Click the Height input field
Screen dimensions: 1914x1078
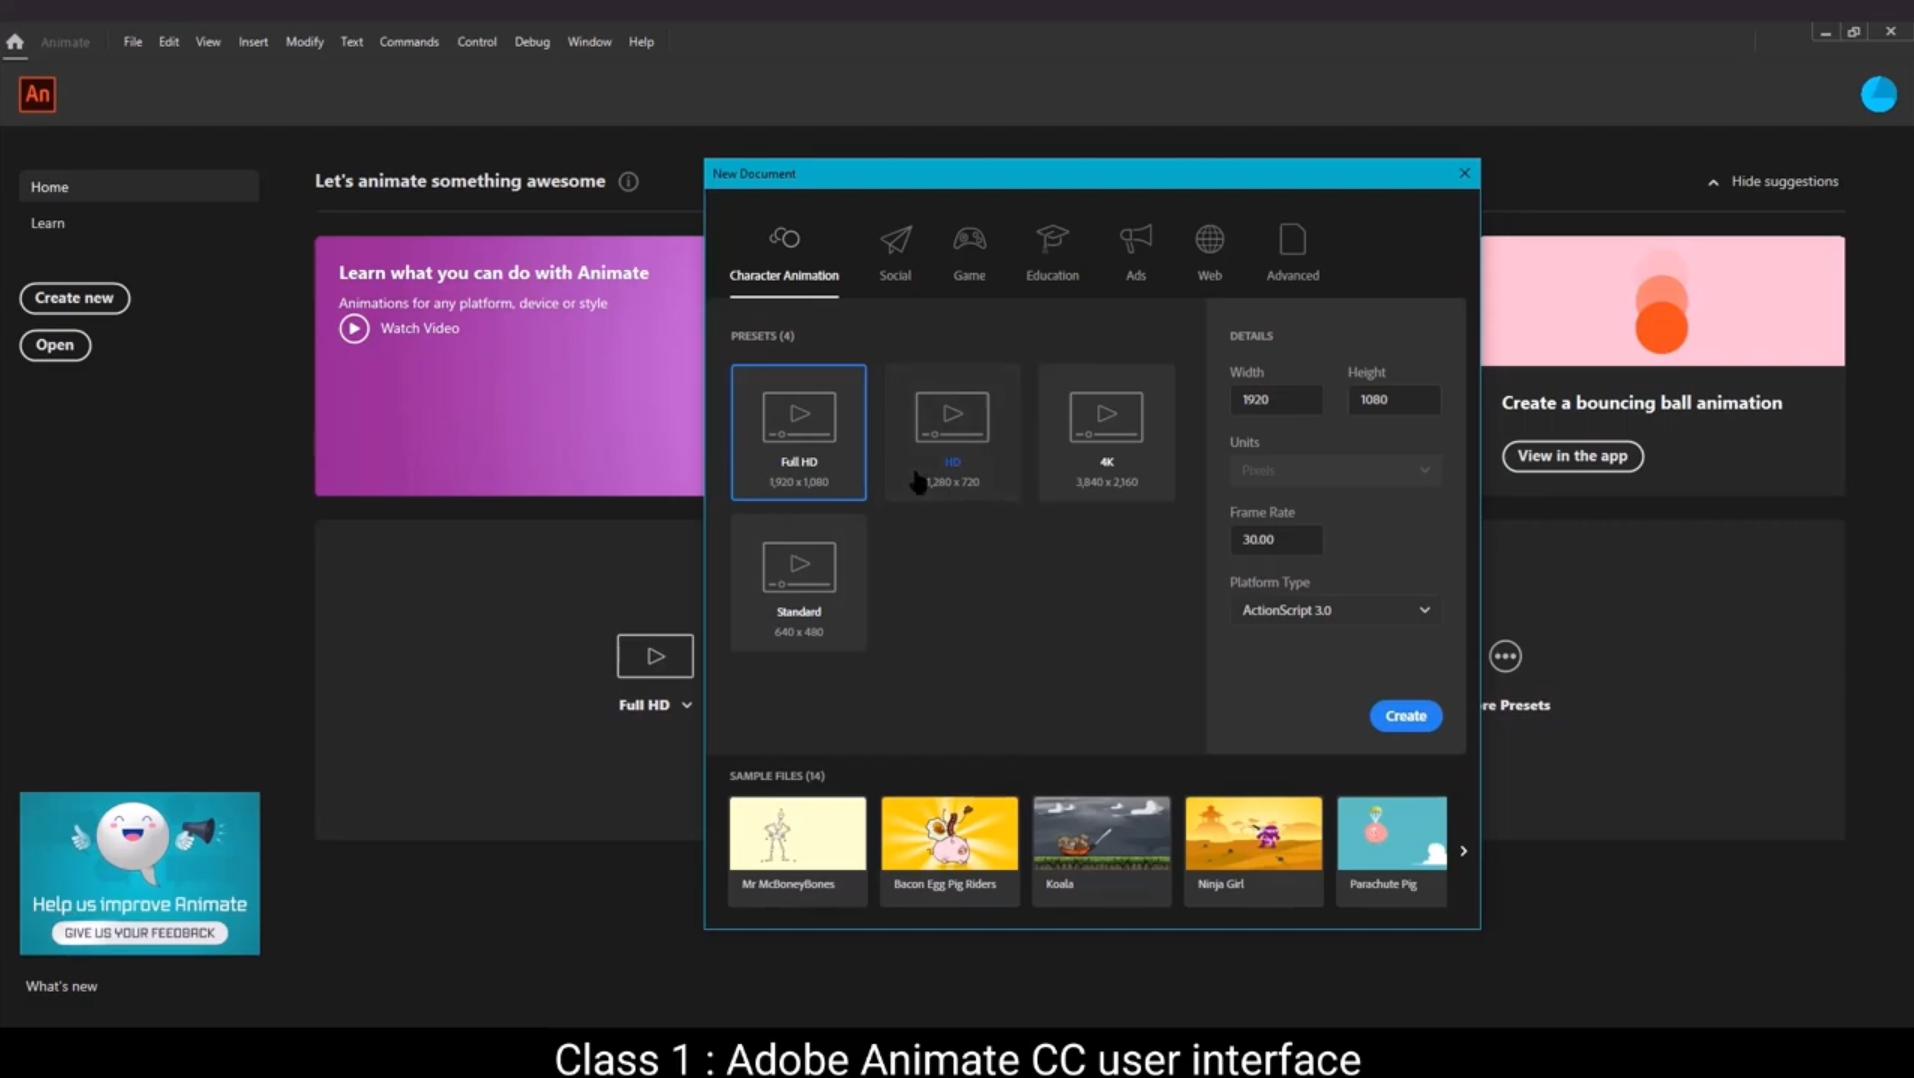[x=1393, y=400]
